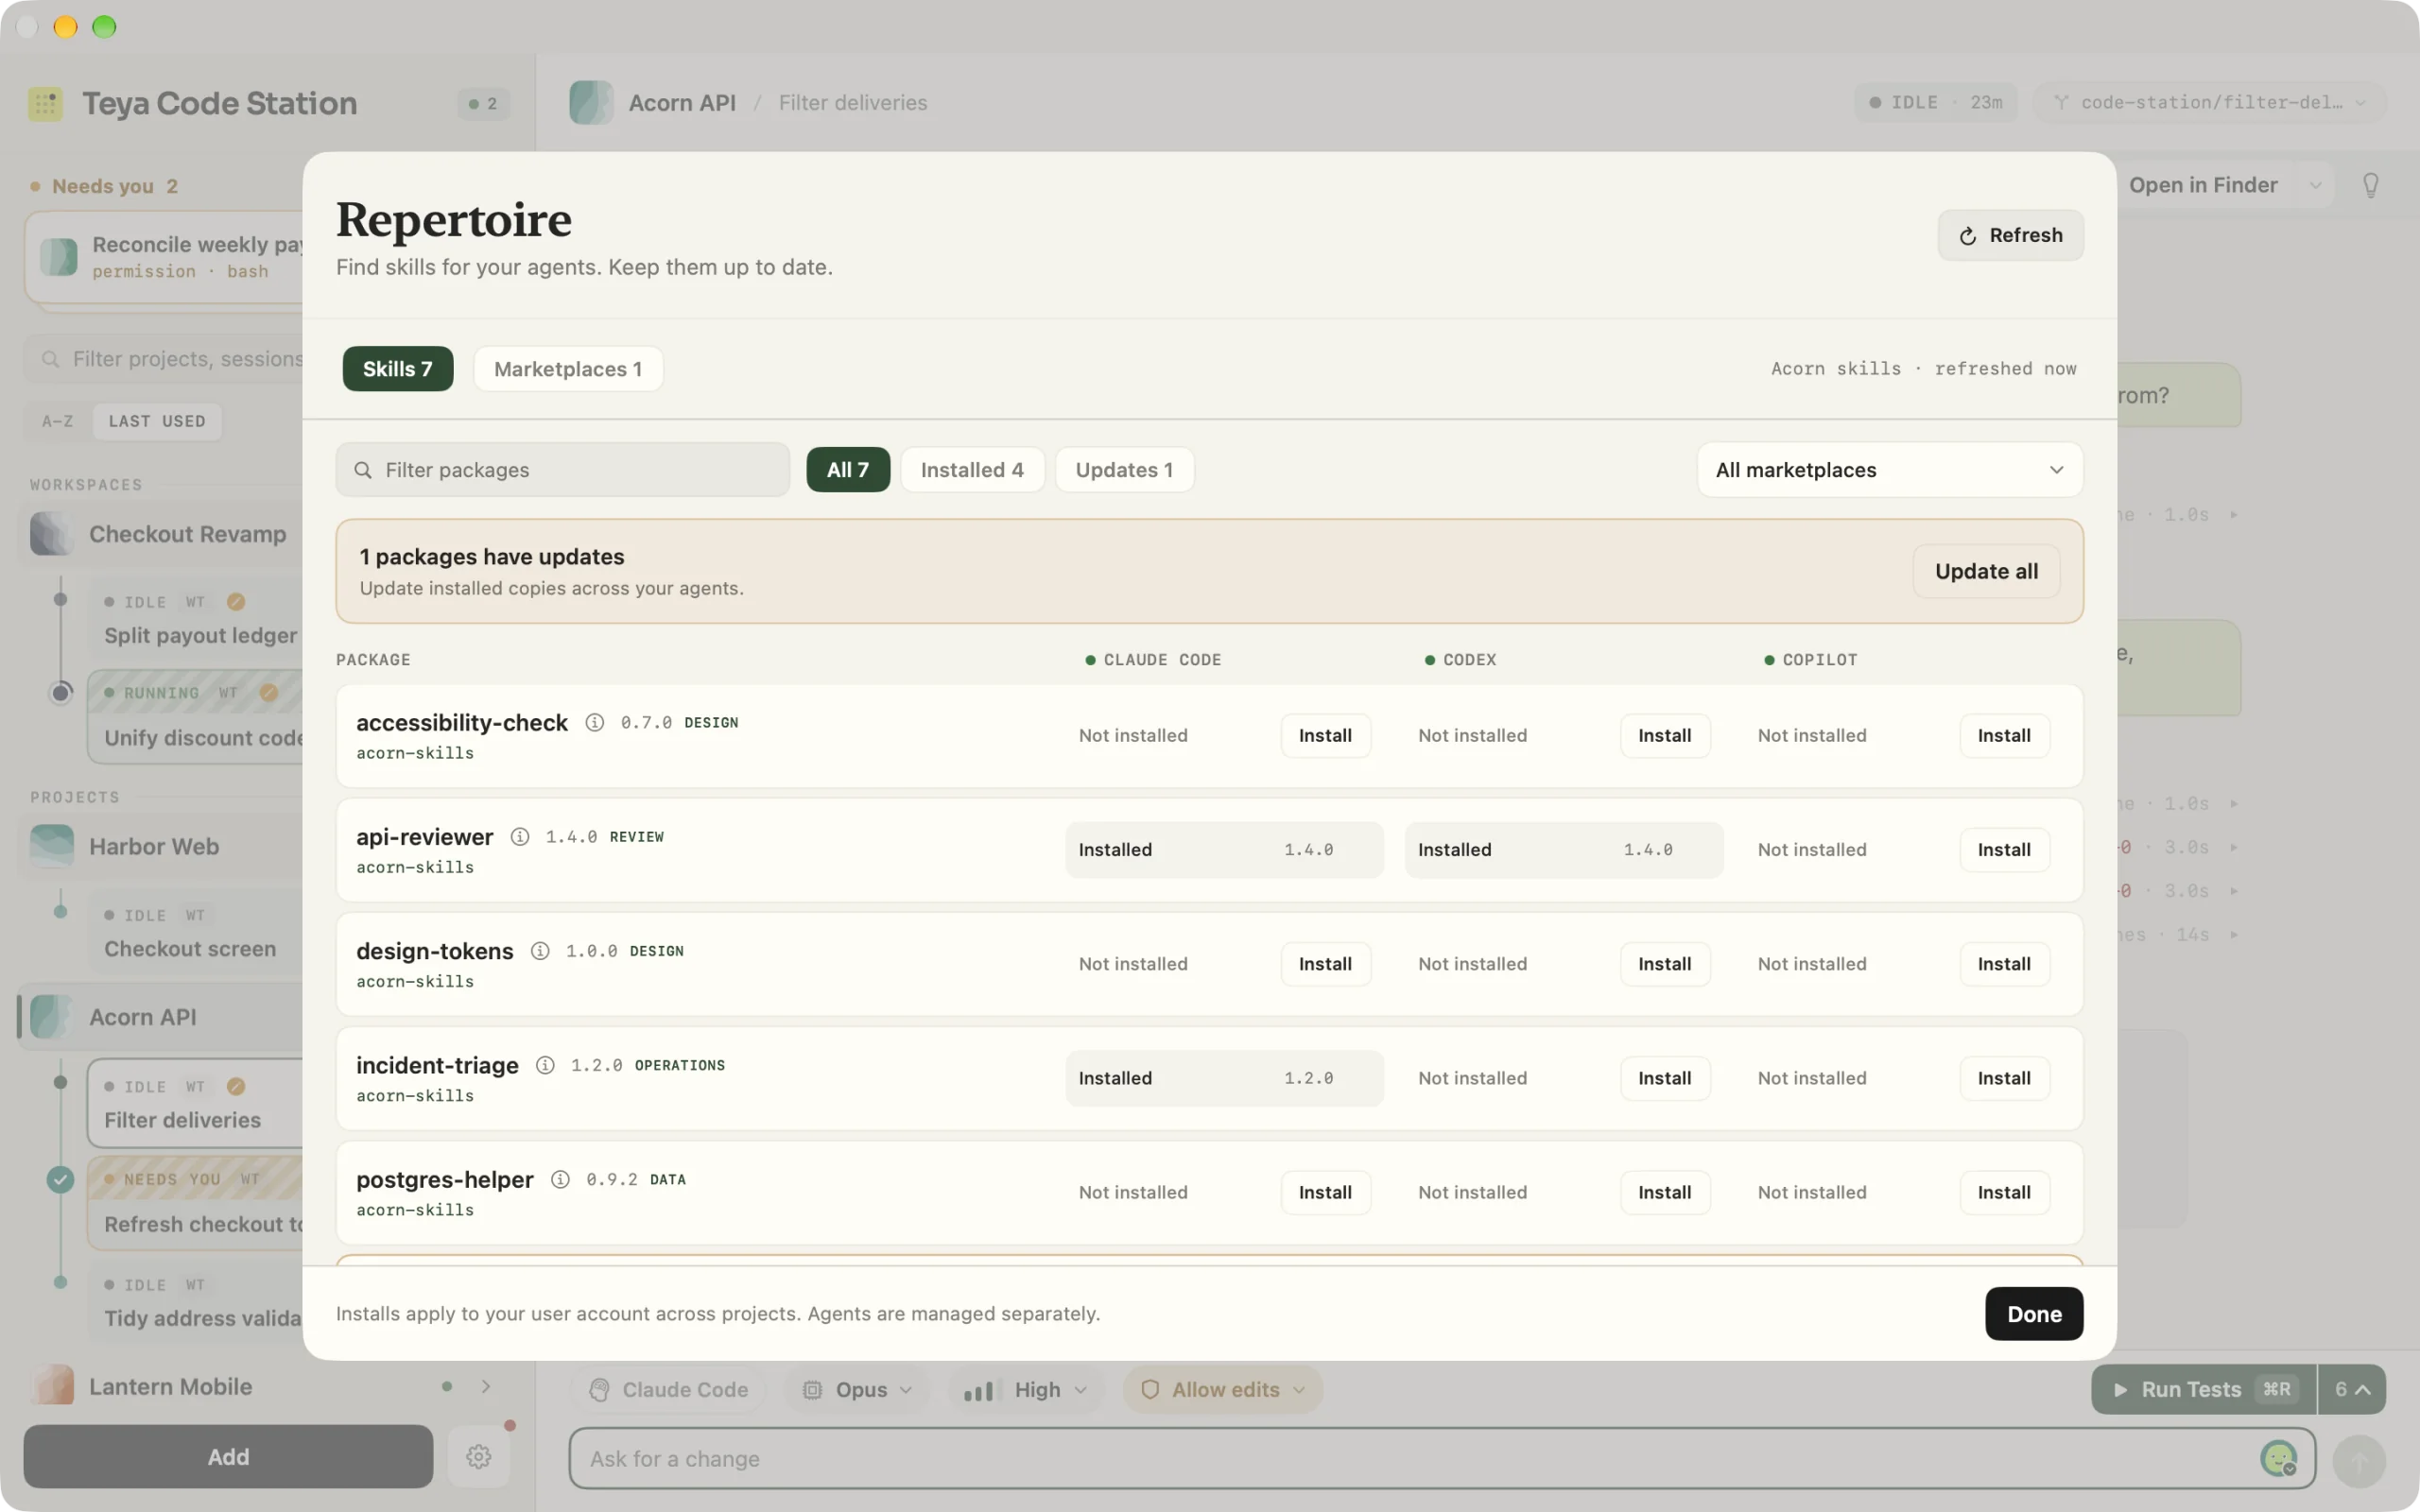Click the info icon next to accessibility-check
This screenshot has width=2420, height=1512.
pos(594,722)
